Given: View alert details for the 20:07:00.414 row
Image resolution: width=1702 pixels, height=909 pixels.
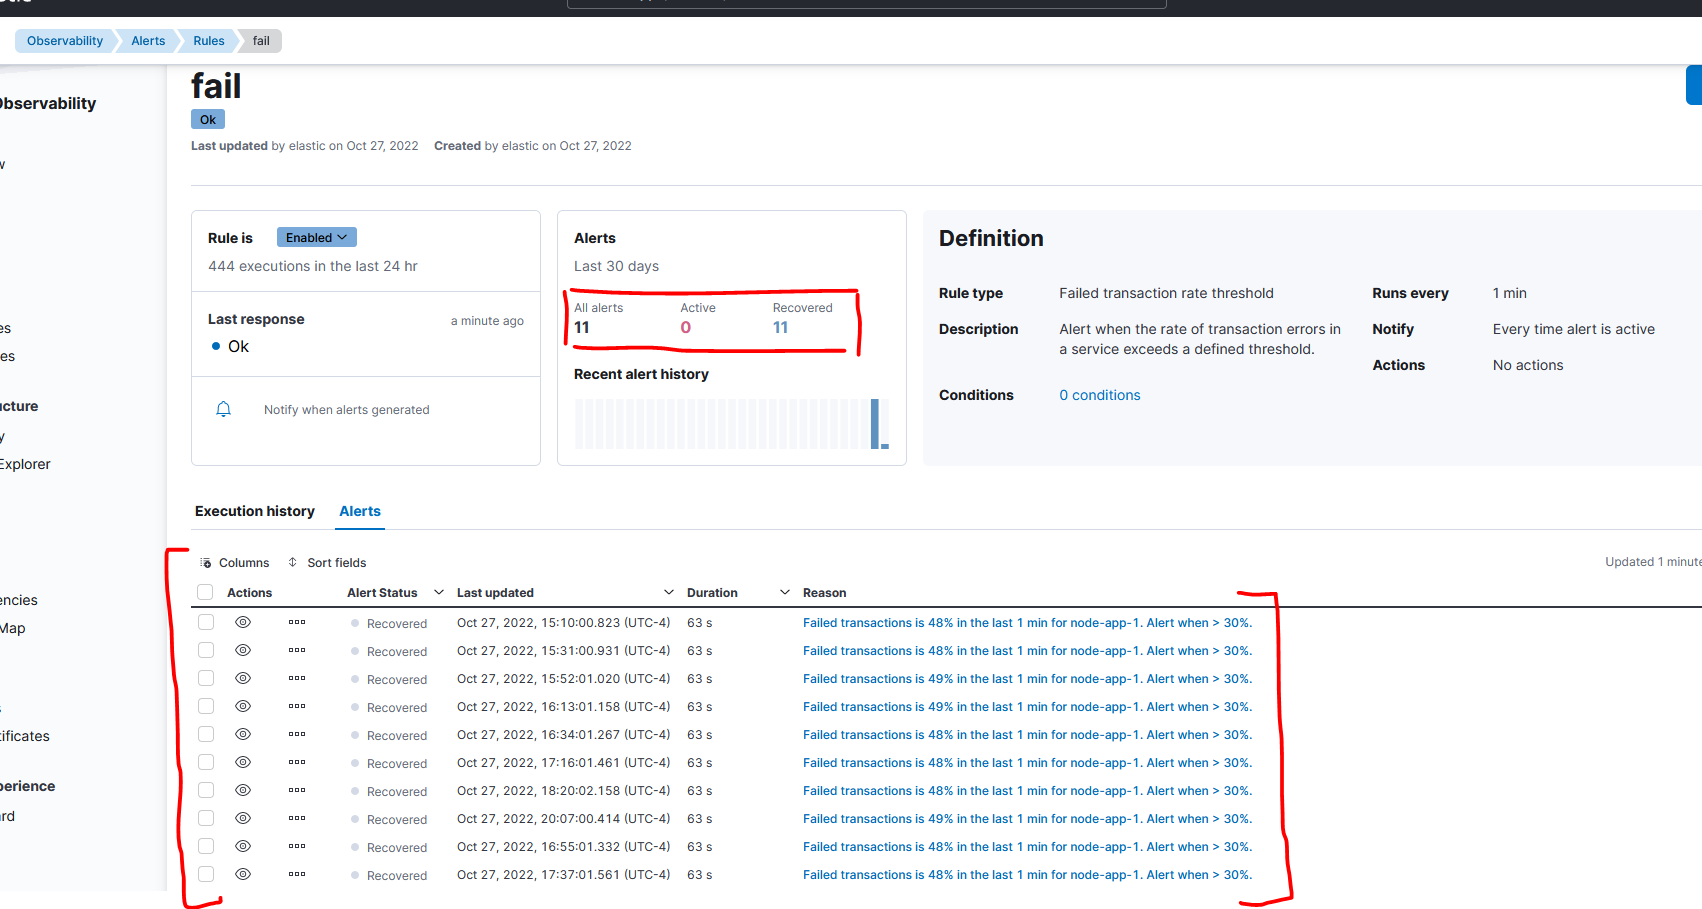Looking at the screenshot, I should click(243, 818).
